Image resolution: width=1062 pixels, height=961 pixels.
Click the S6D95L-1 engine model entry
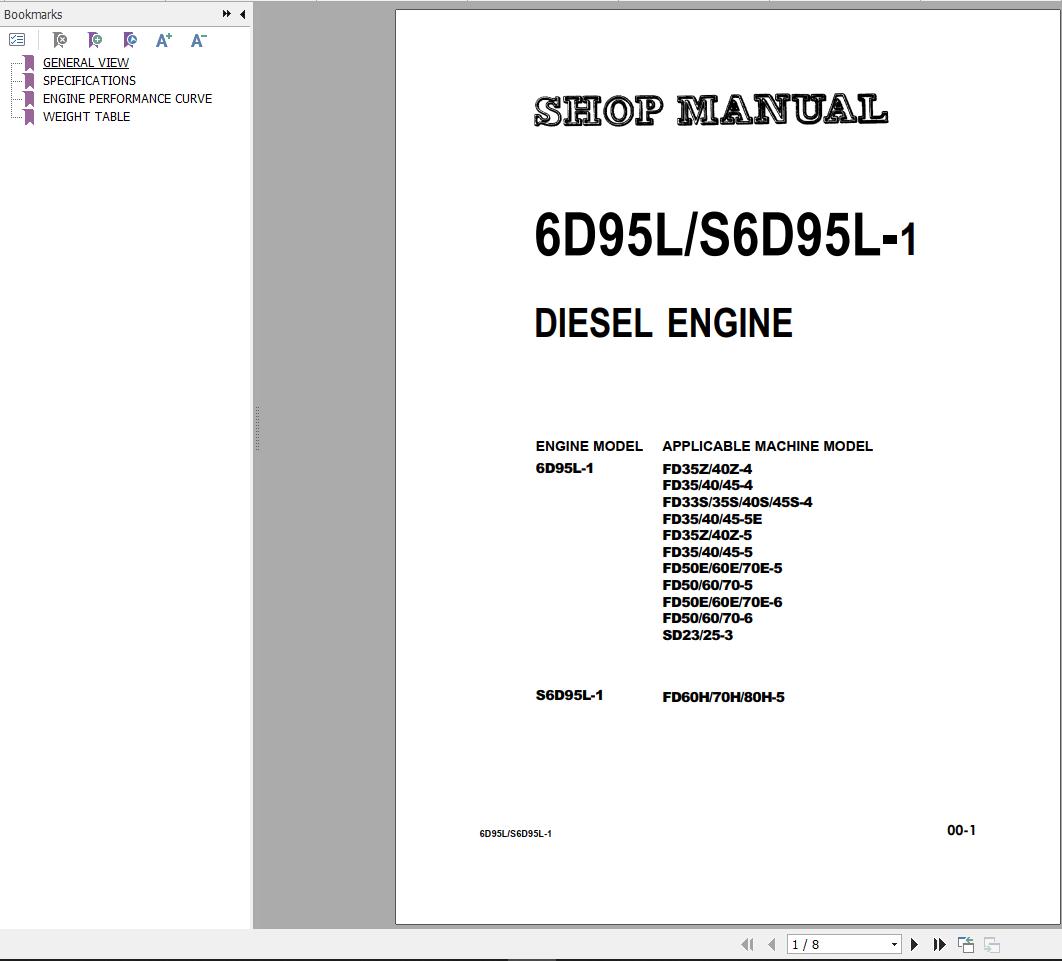569,696
